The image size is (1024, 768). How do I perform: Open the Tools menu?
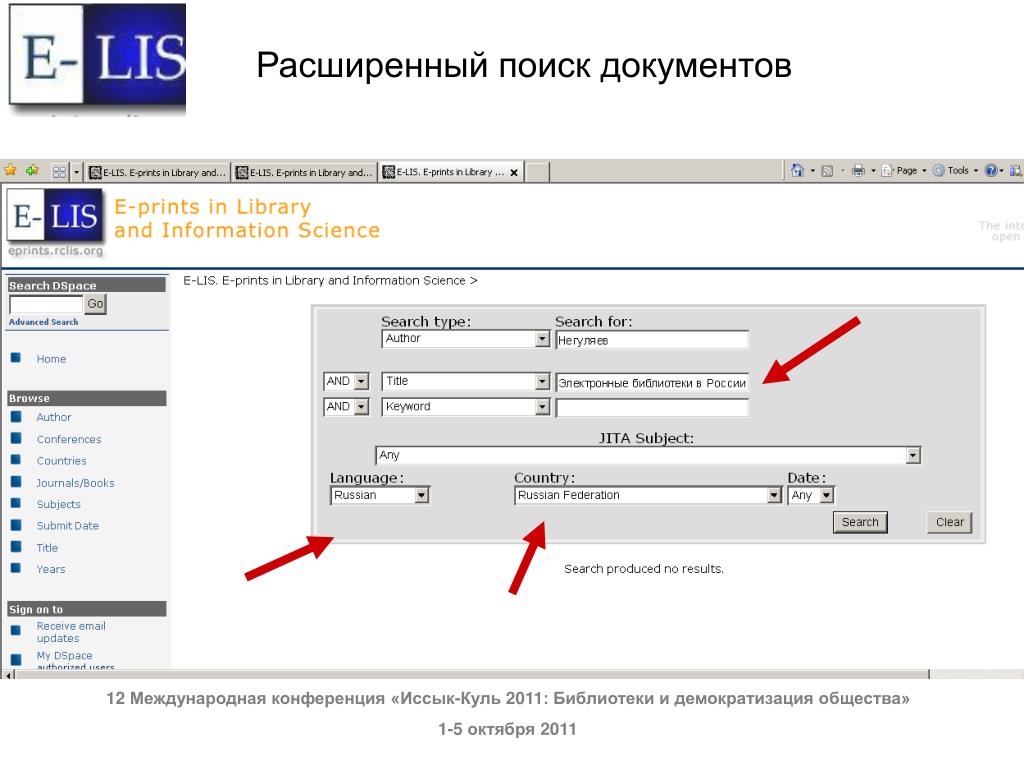pos(955,170)
